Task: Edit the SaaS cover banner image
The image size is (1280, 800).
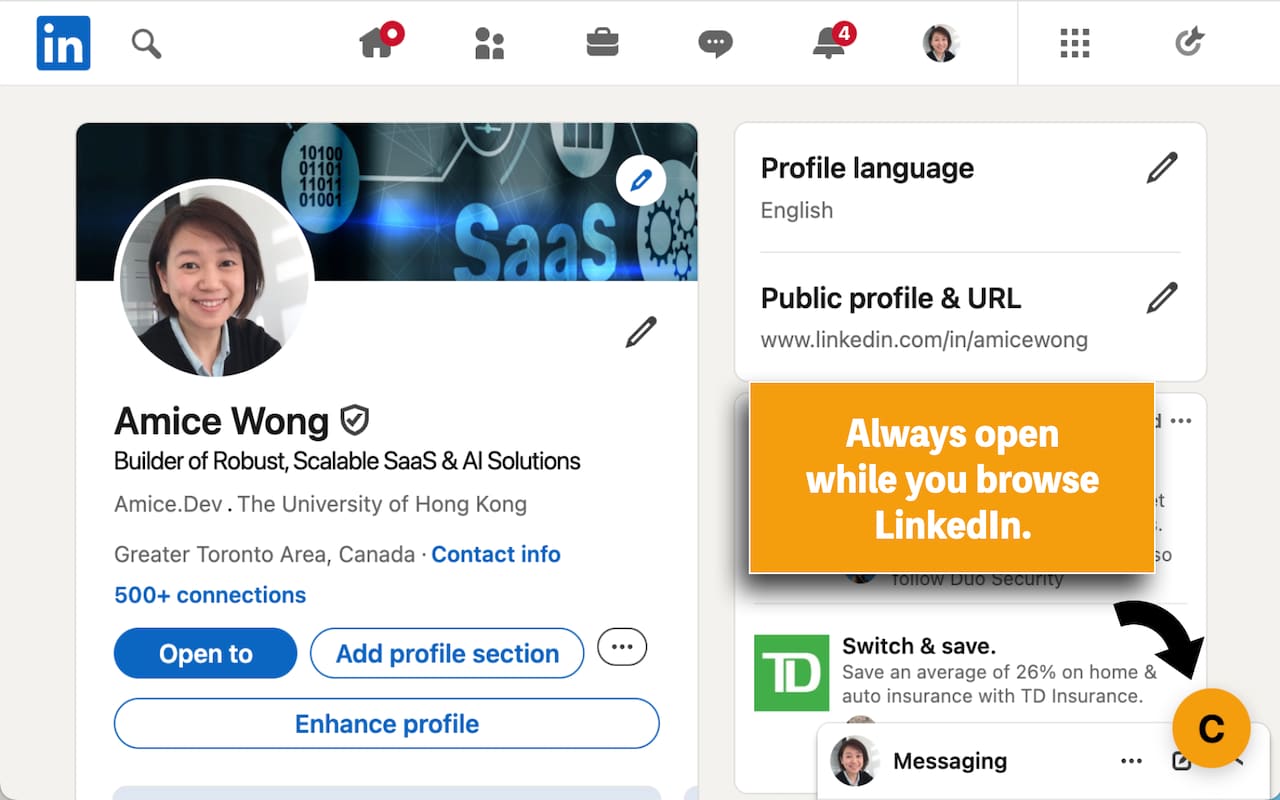Action: (x=641, y=181)
